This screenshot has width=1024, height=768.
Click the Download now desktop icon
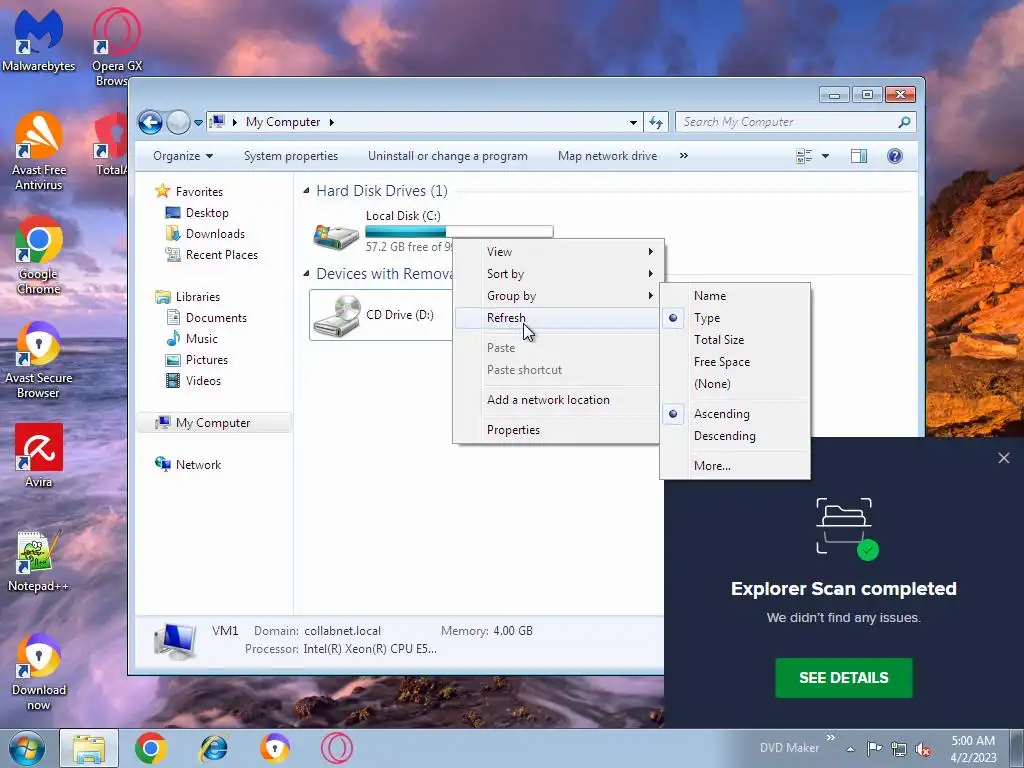39,673
